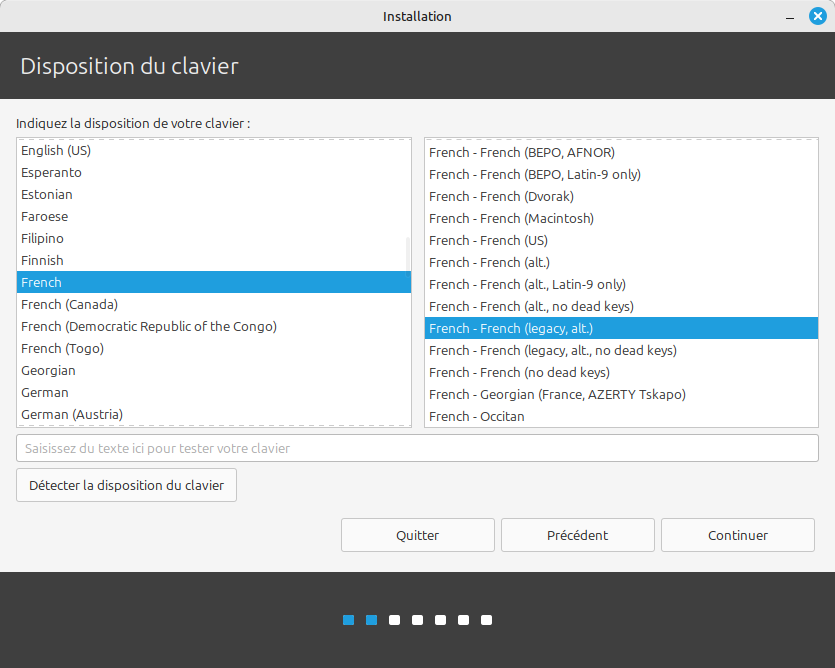Select French (legacy, alt., no dead keys)

coord(621,351)
